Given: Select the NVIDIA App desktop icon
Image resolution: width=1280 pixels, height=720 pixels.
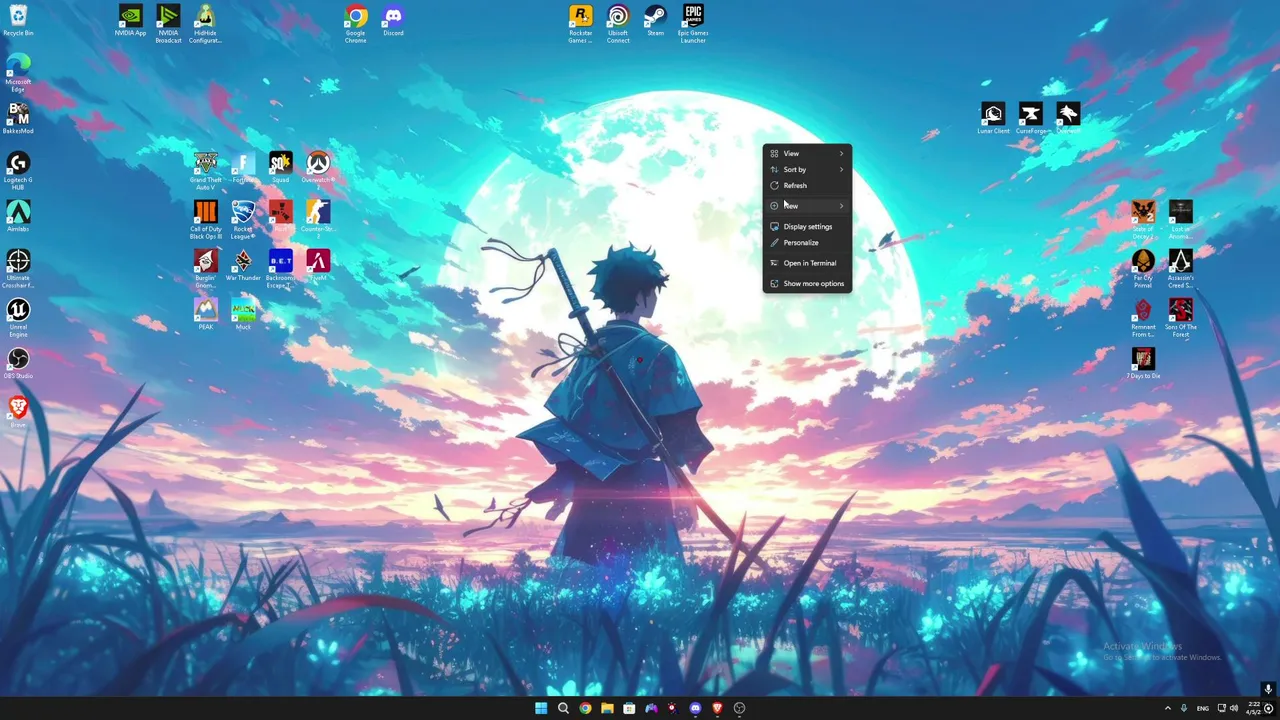Looking at the screenshot, I should (x=130, y=20).
